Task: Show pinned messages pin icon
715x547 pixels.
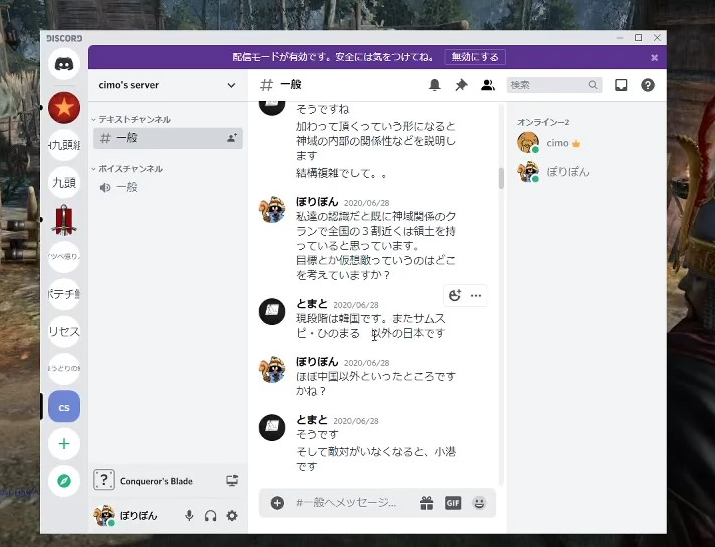Action: pyautogui.click(x=461, y=85)
